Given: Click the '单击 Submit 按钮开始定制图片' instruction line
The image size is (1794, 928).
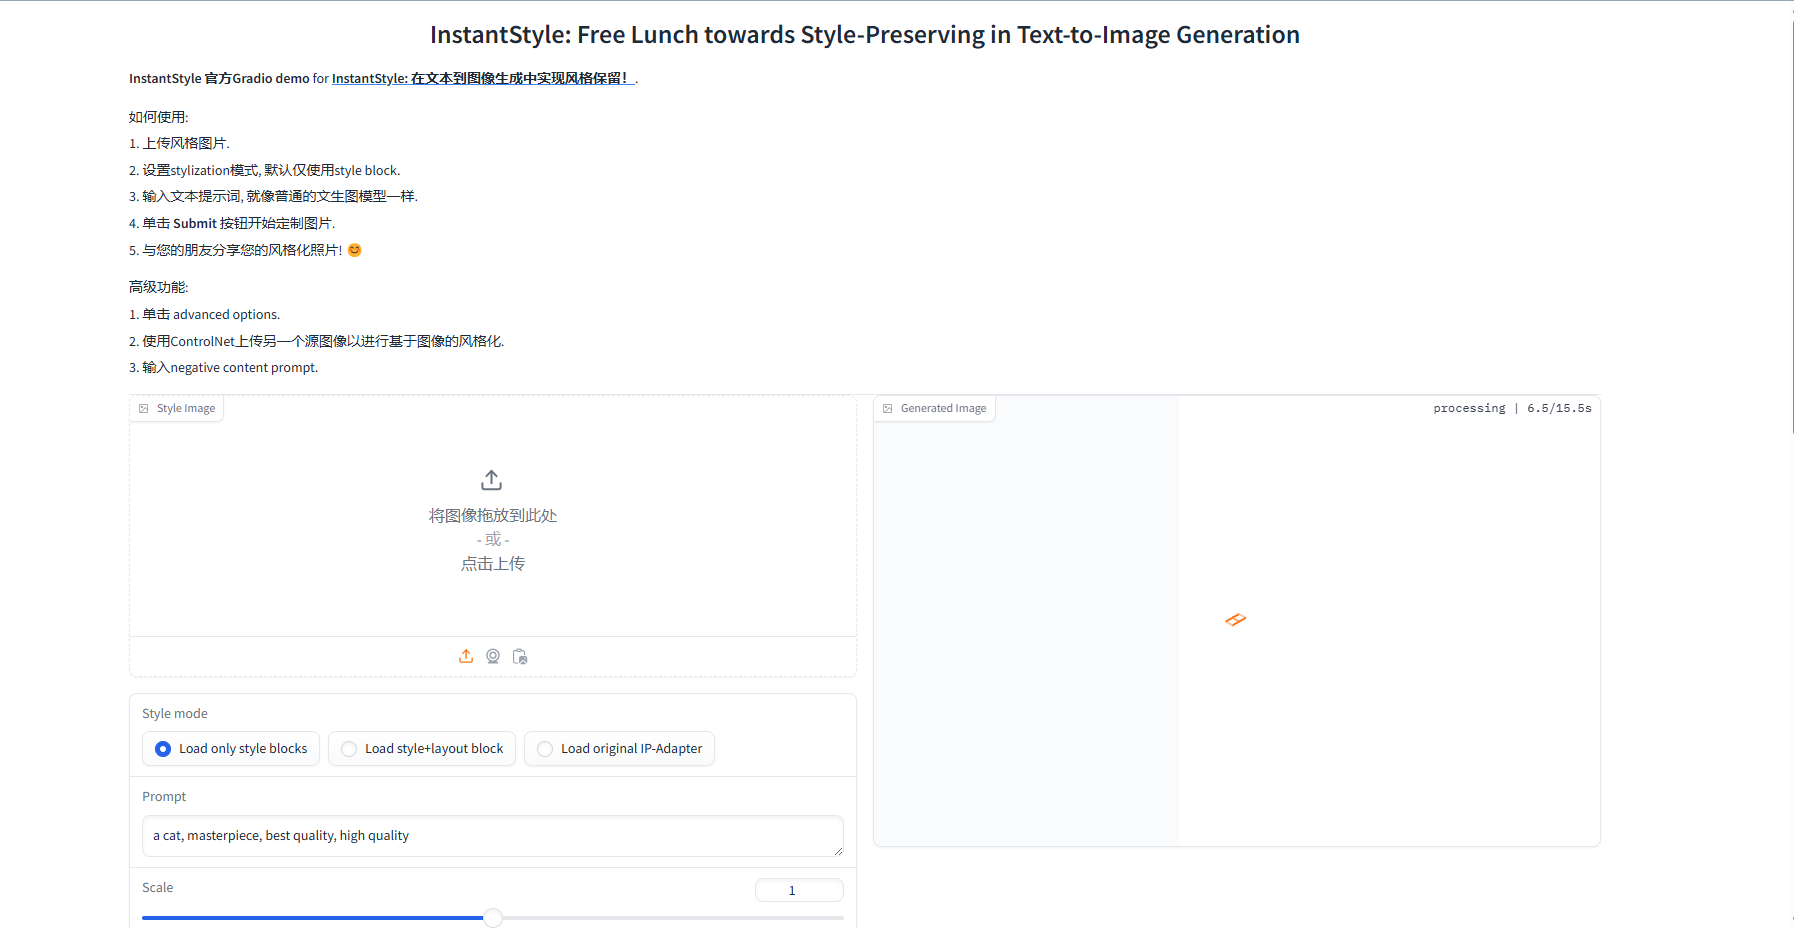Looking at the screenshot, I should 232,223.
